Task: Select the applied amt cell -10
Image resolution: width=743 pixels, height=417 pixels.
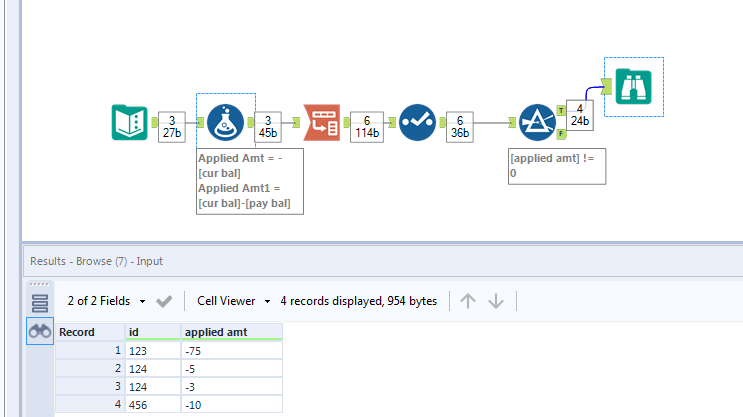Action: point(232,405)
